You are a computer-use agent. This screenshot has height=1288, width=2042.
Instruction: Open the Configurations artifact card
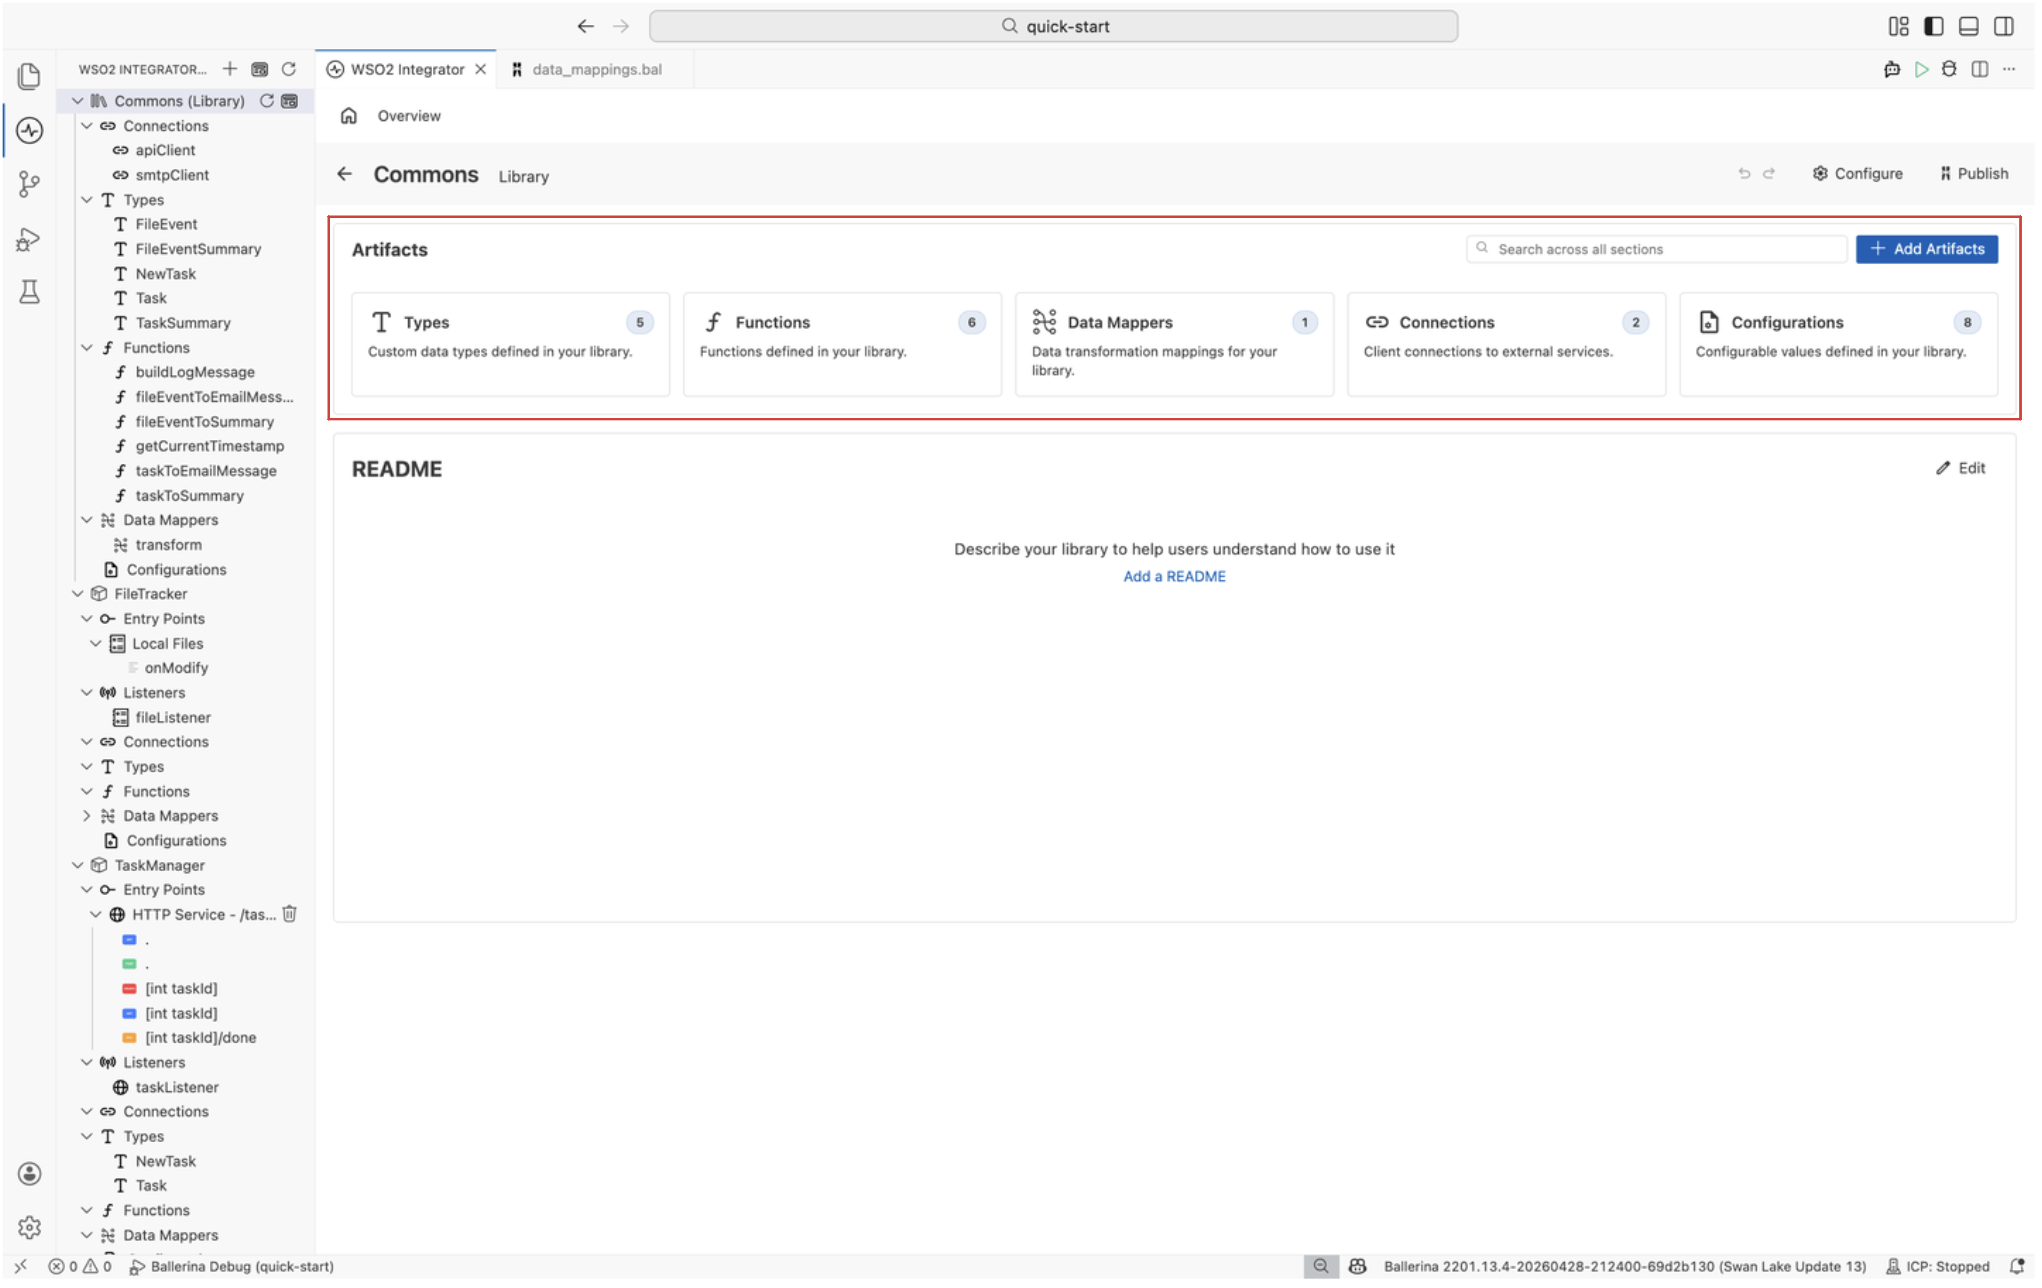(1838, 344)
